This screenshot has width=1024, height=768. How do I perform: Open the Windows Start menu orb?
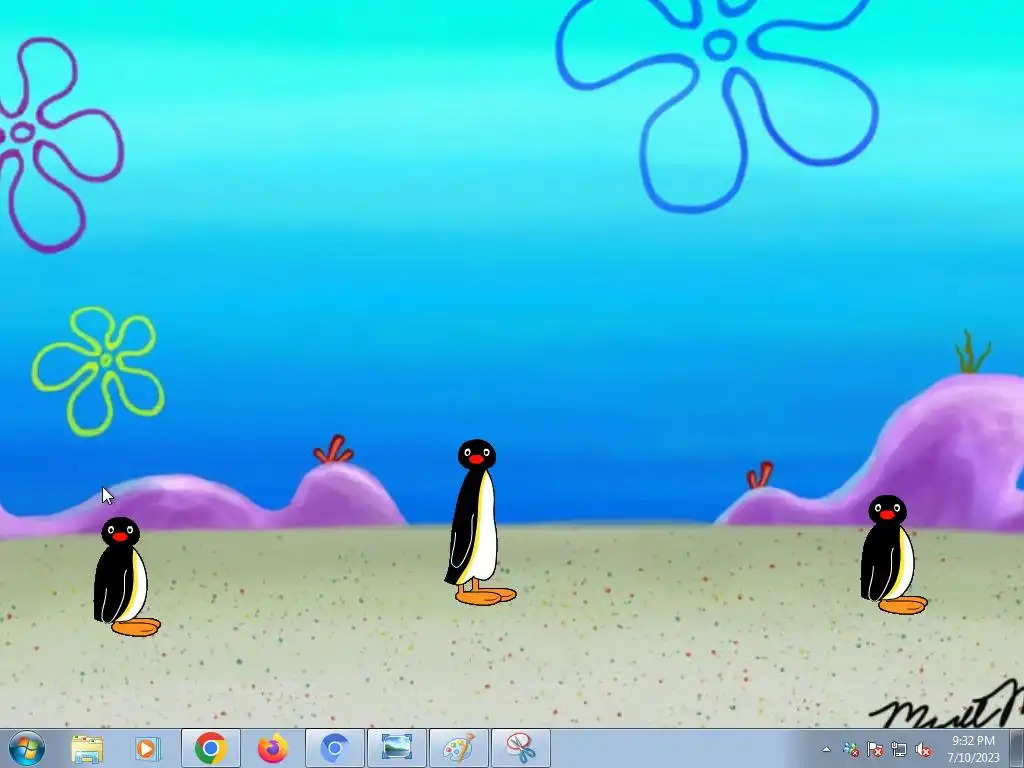(x=27, y=748)
